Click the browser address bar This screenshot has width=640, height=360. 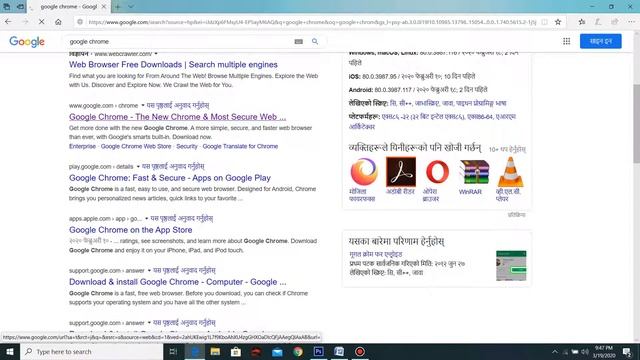312,22
